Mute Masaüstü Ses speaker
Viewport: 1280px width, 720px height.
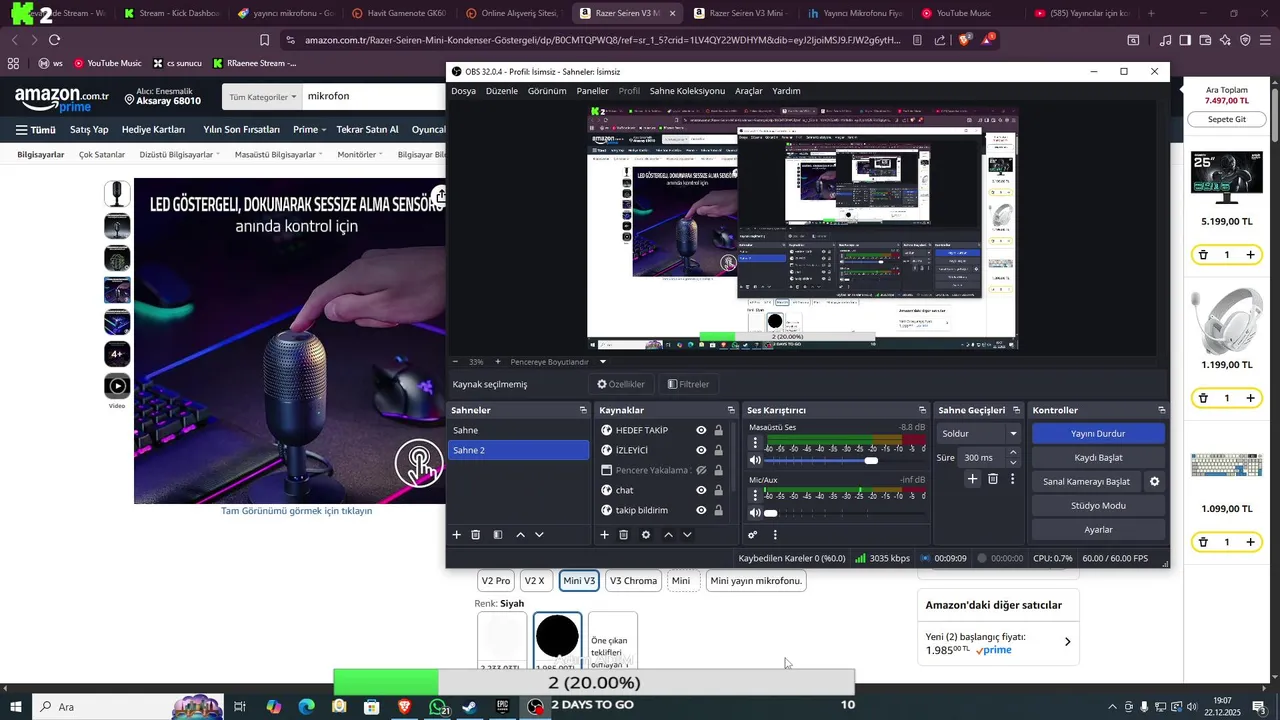click(755, 460)
